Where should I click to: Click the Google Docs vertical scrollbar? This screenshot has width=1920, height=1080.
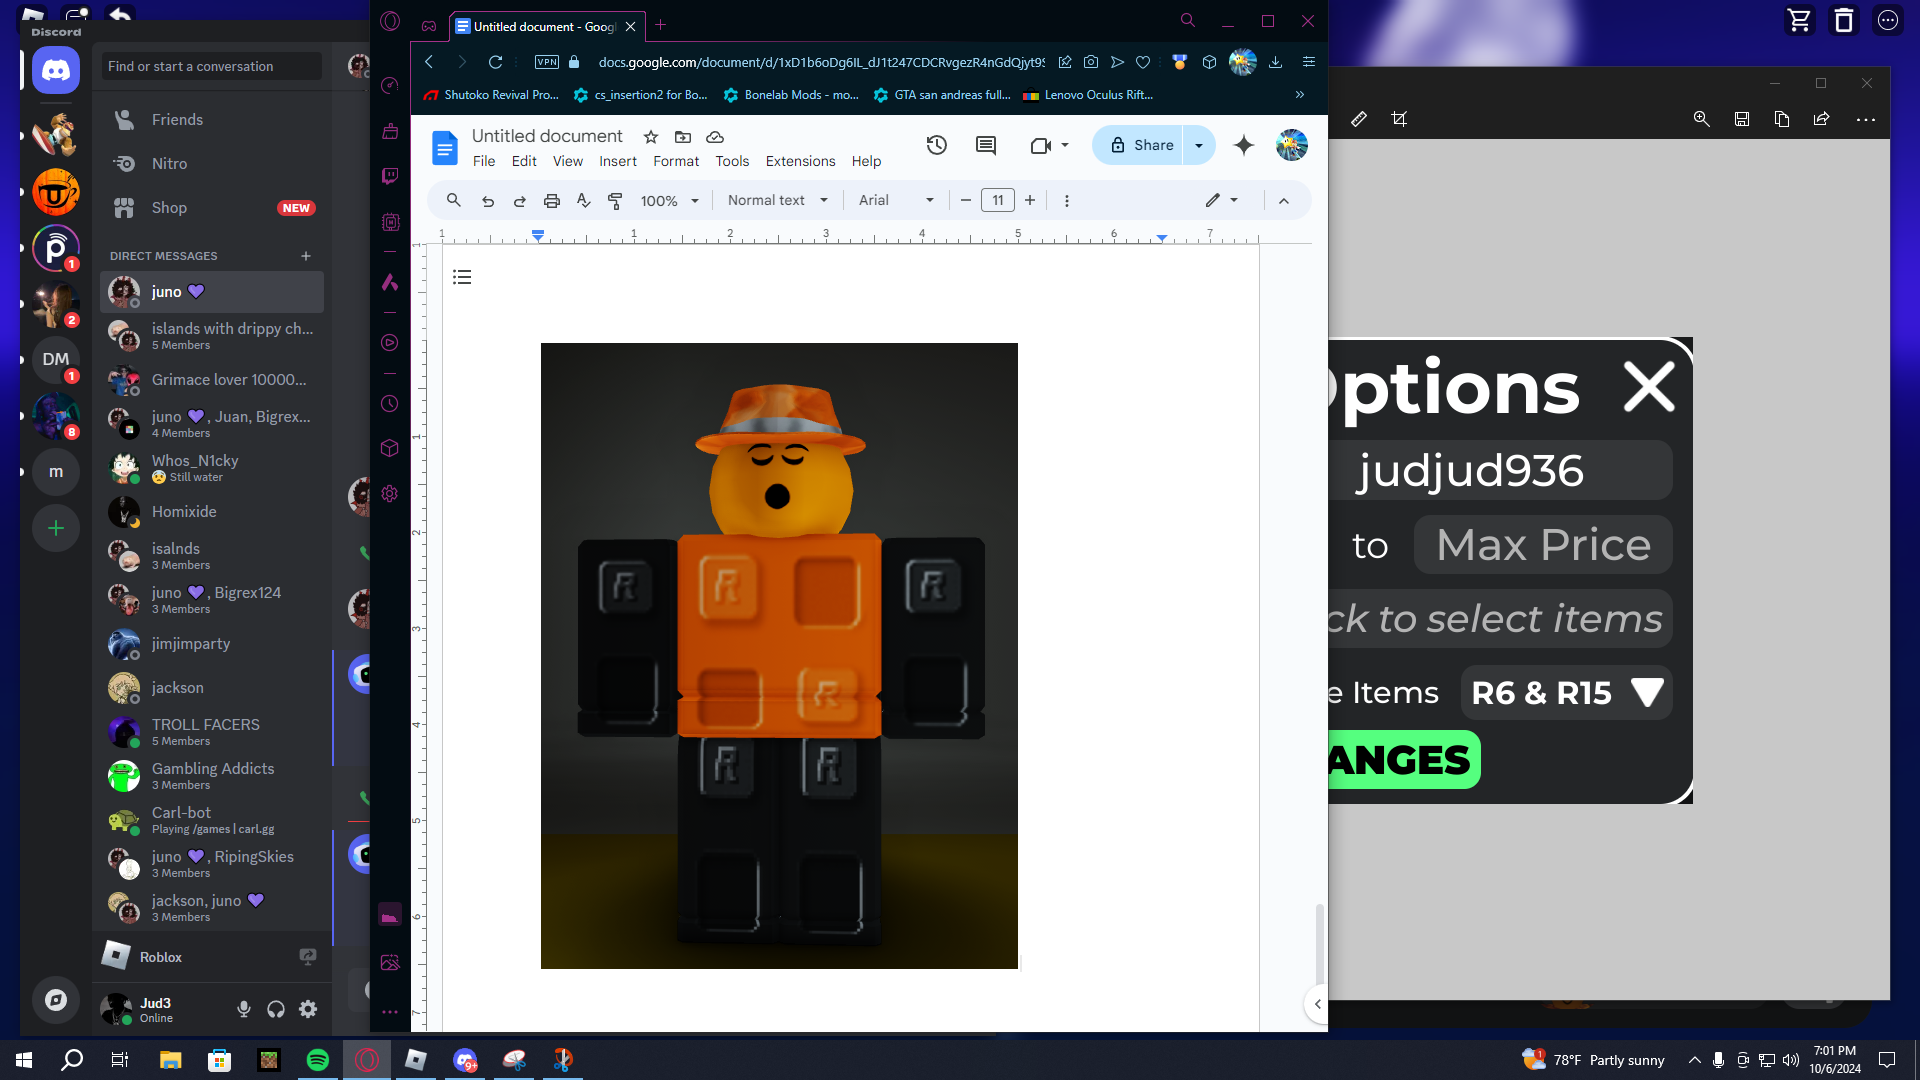pyautogui.click(x=1319, y=943)
